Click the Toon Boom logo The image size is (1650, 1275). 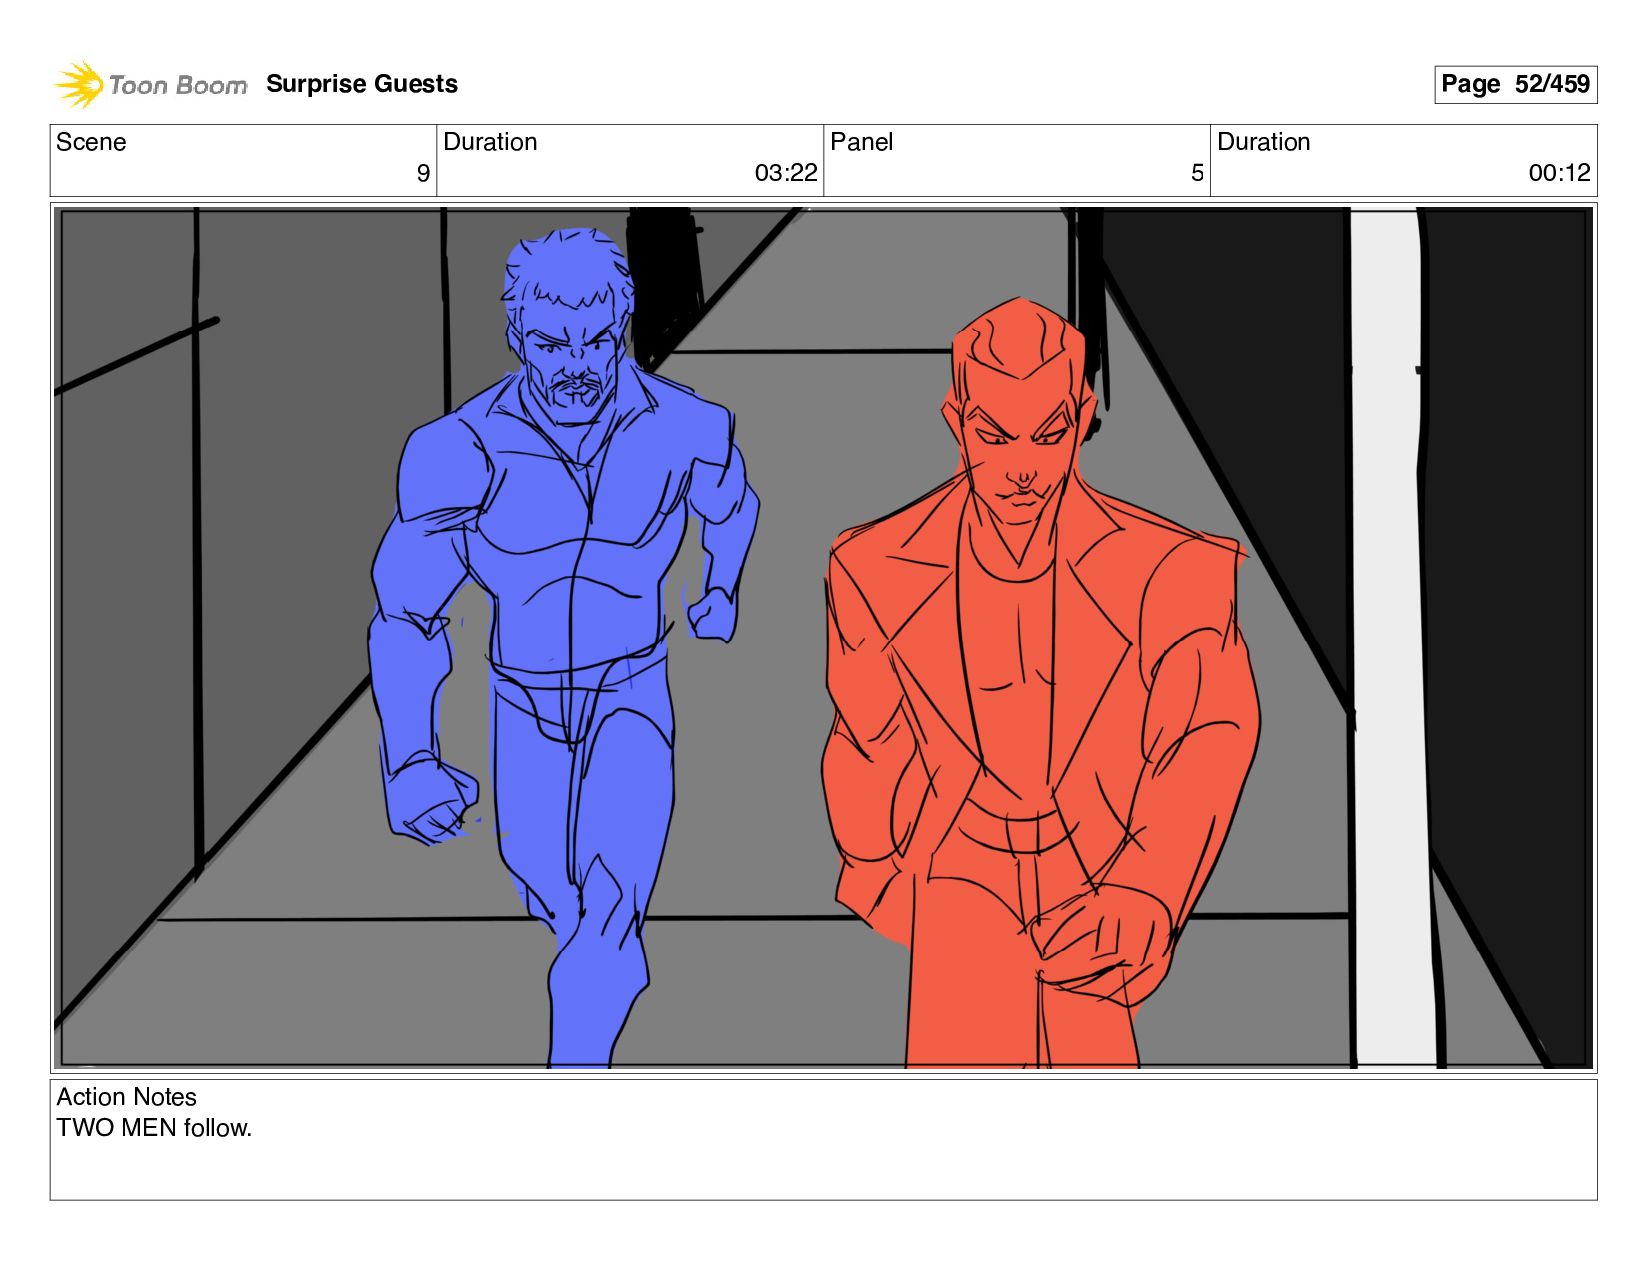point(150,84)
